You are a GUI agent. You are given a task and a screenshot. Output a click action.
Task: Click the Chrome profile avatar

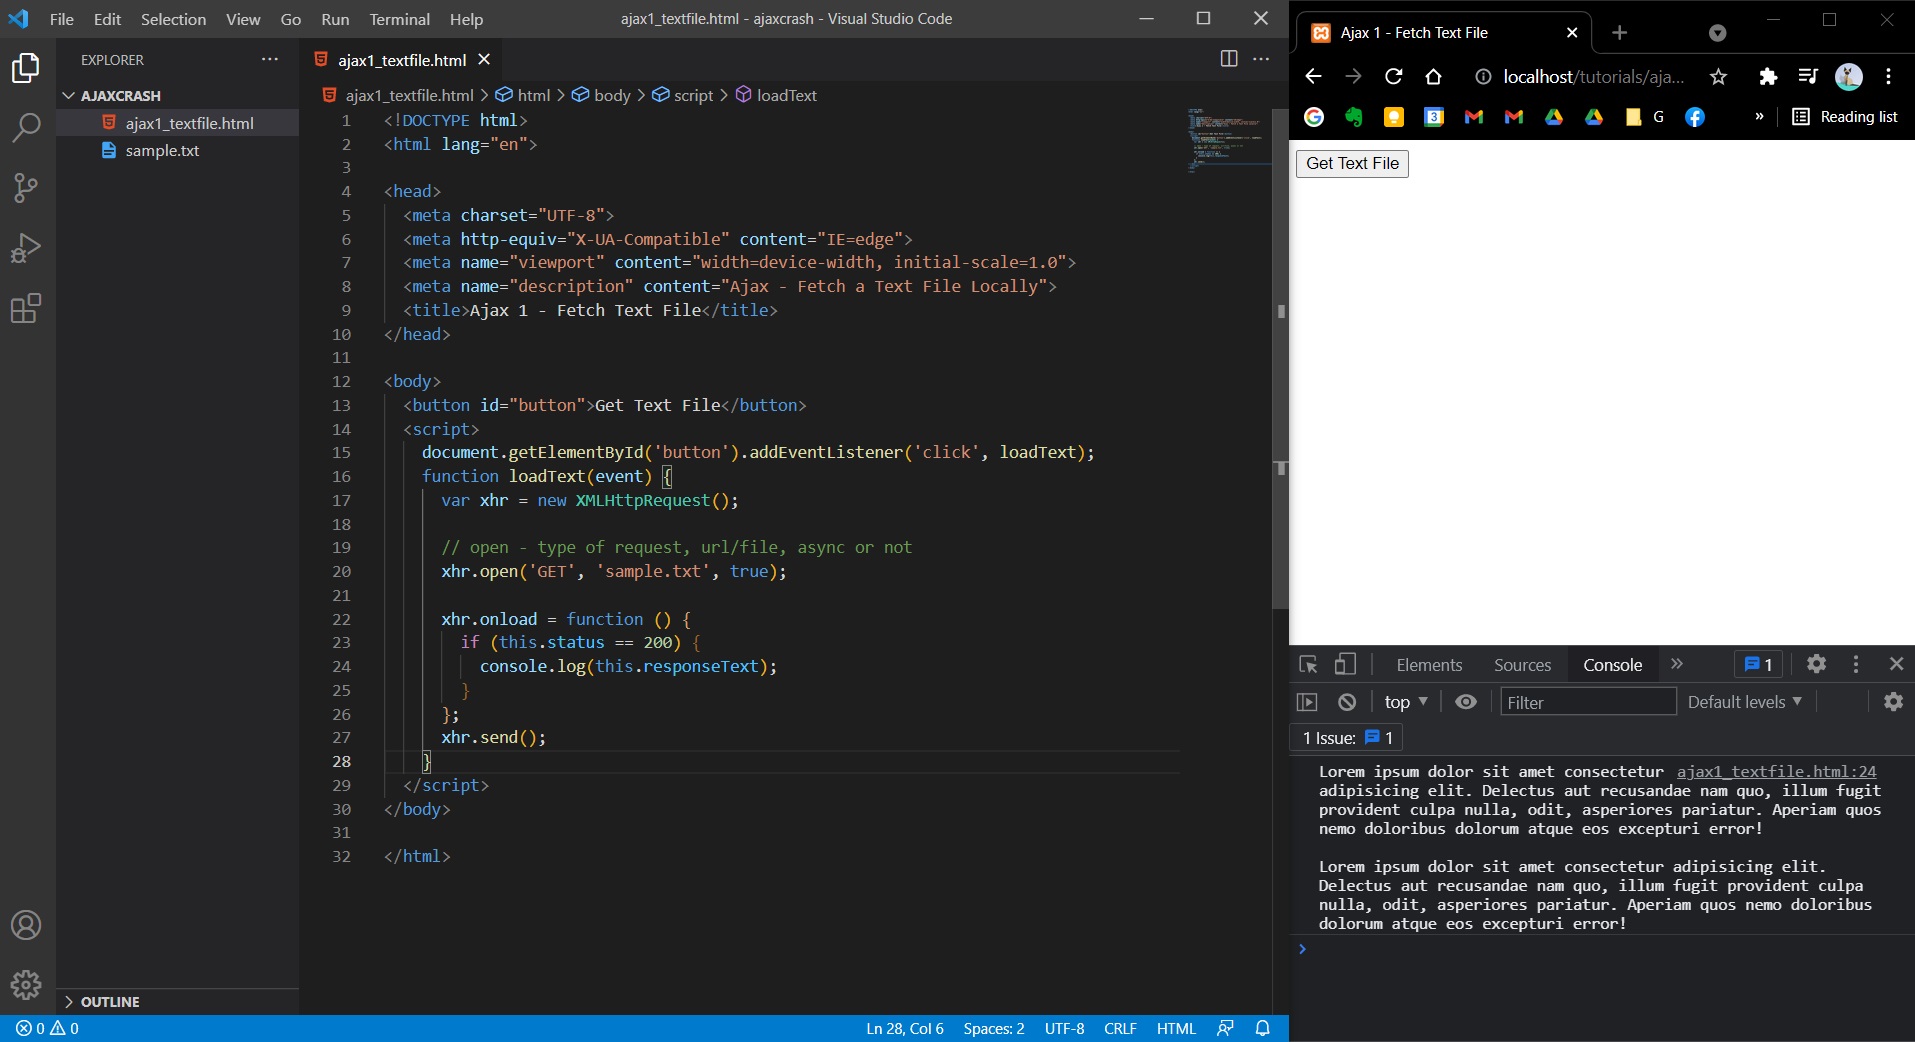pos(1849,76)
